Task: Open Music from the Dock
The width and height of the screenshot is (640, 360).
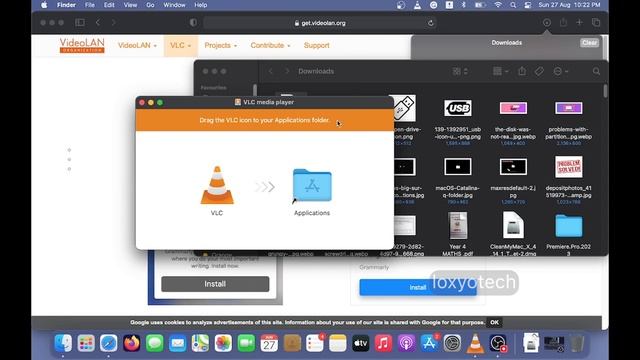Action: click(383, 343)
